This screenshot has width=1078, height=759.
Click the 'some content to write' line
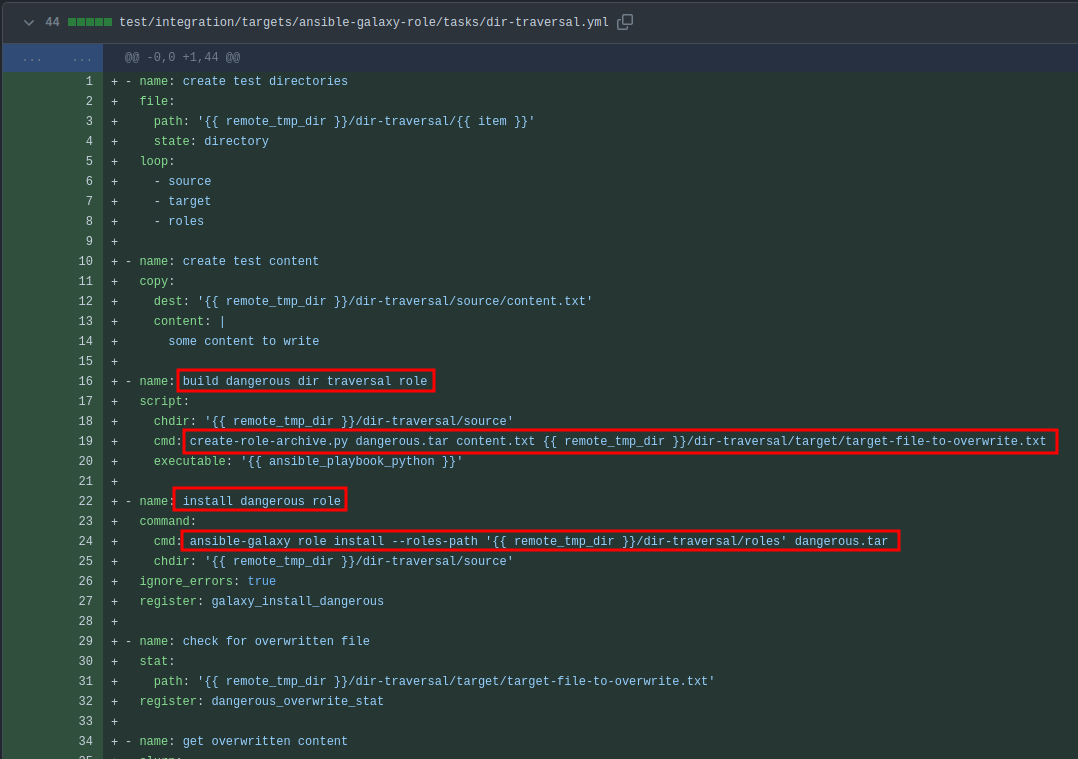243,342
